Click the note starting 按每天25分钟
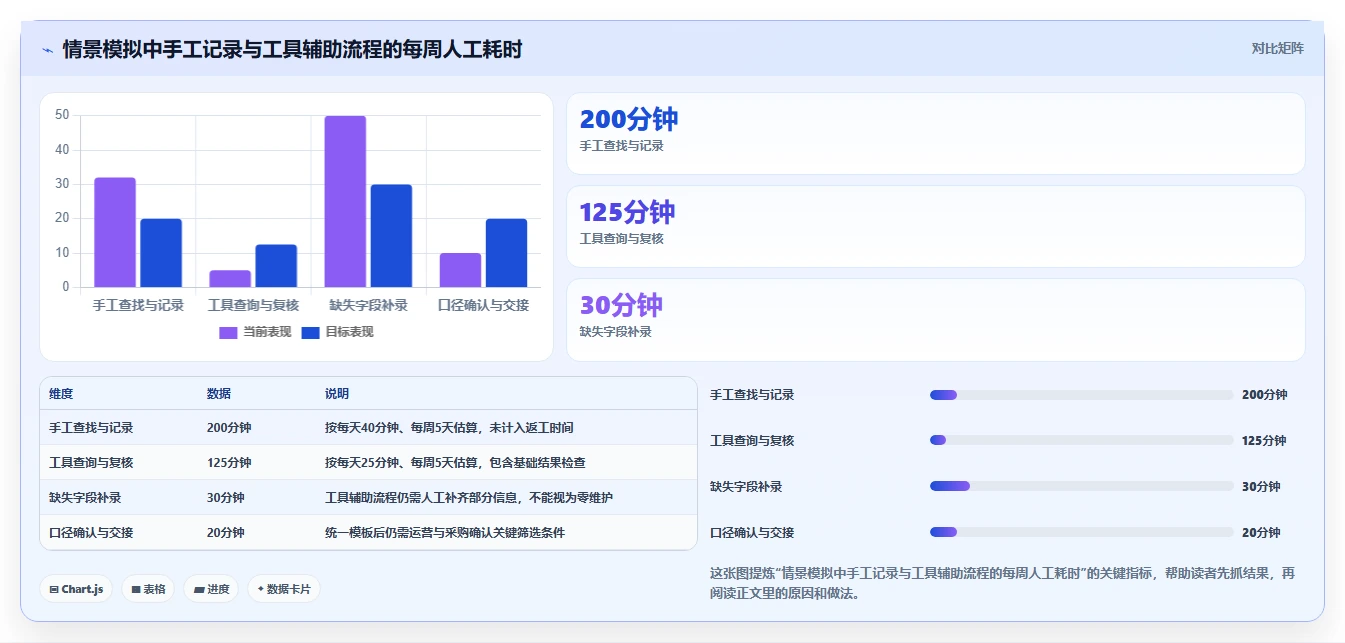 coord(455,462)
